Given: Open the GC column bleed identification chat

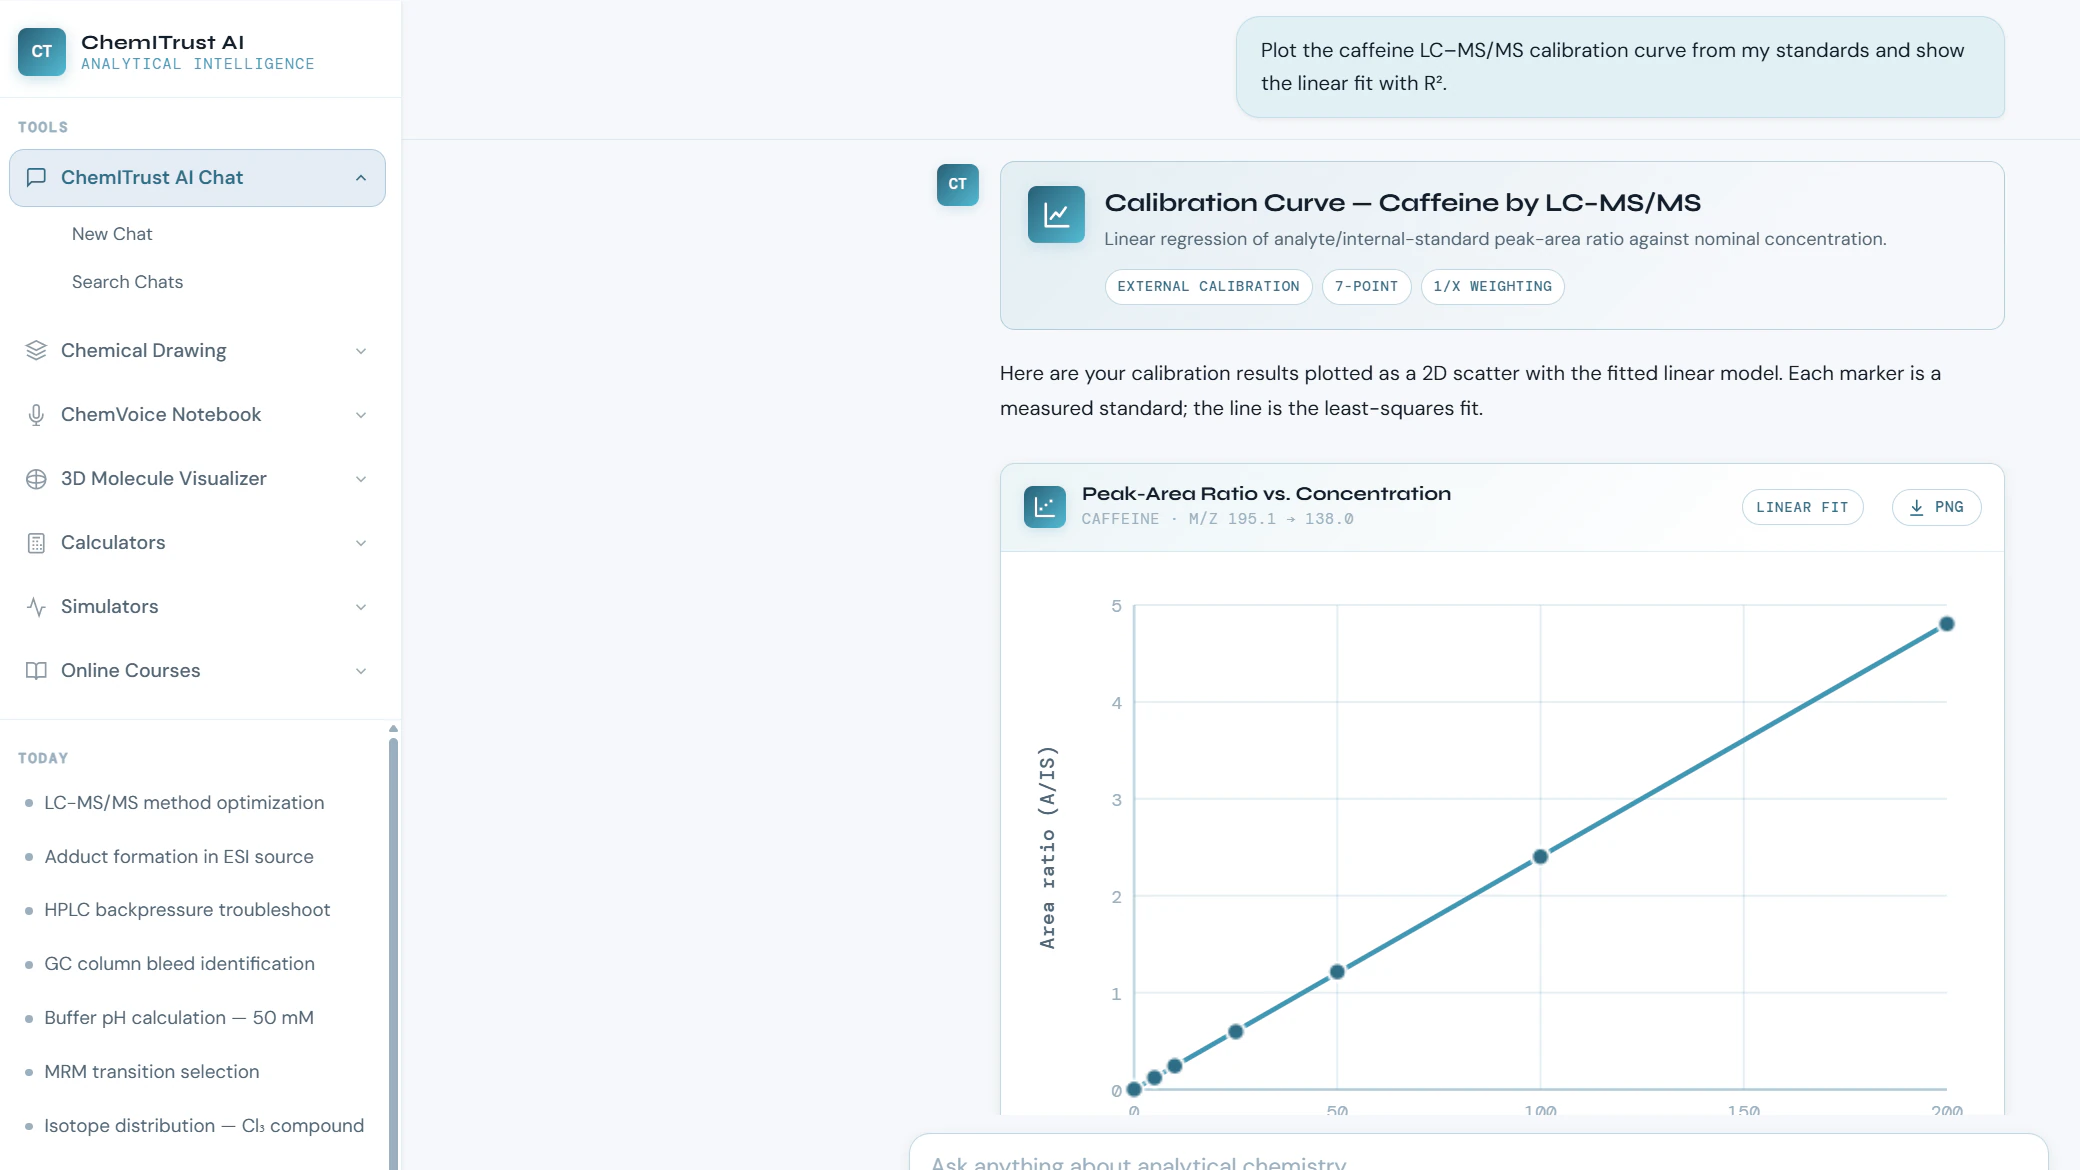Looking at the screenshot, I should [x=179, y=964].
